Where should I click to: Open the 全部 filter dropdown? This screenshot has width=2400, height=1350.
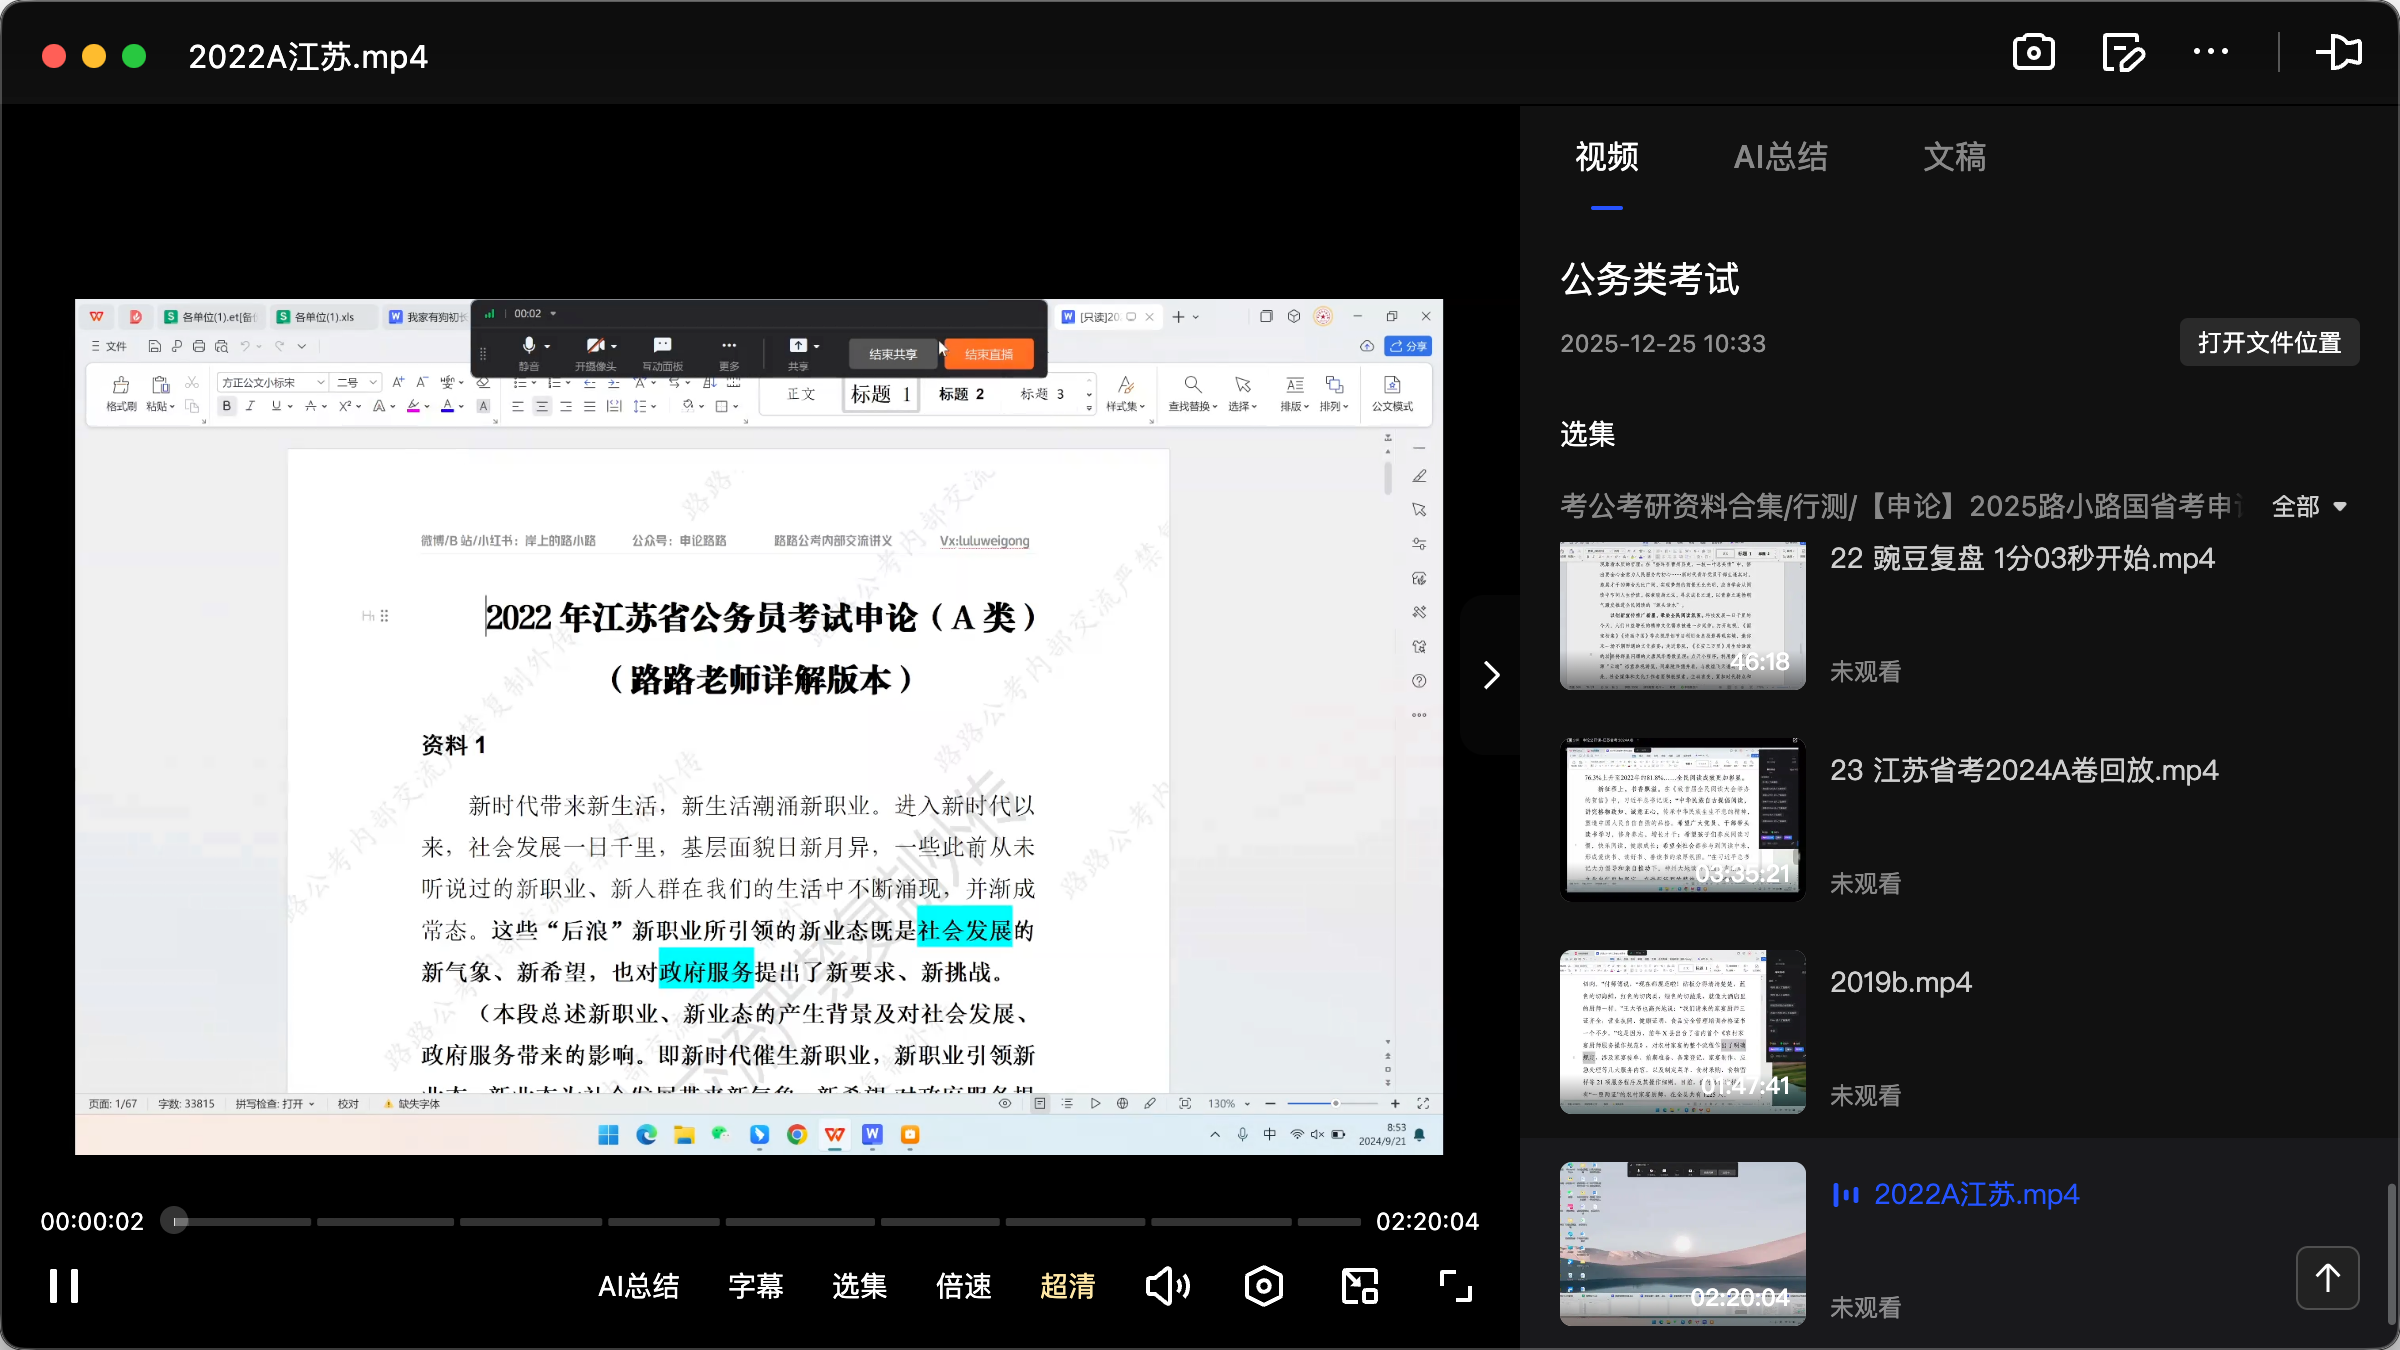[x=2309, y=506]
